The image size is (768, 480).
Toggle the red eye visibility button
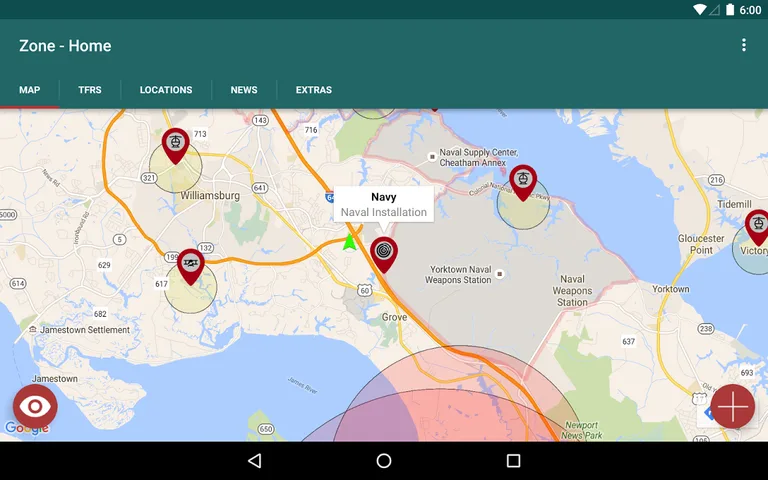[35, 406]
